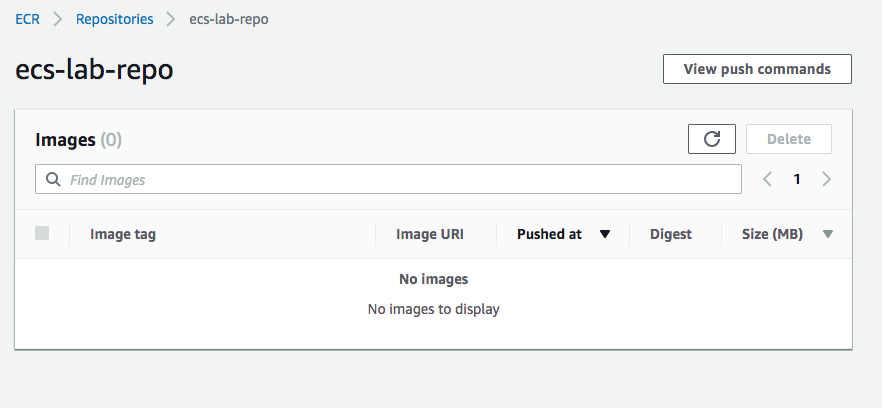Click the Image tag column header

click(123, 234)
